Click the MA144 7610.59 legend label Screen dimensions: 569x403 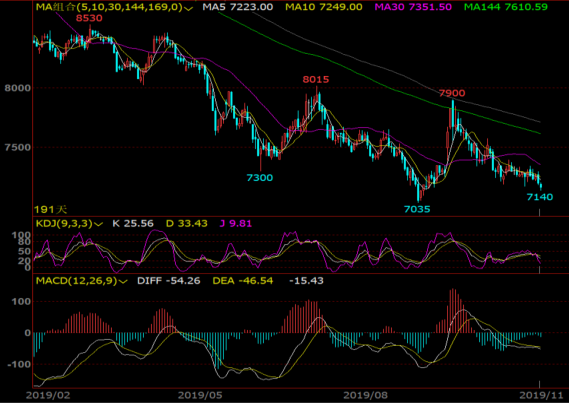click(x=505, y=7)
